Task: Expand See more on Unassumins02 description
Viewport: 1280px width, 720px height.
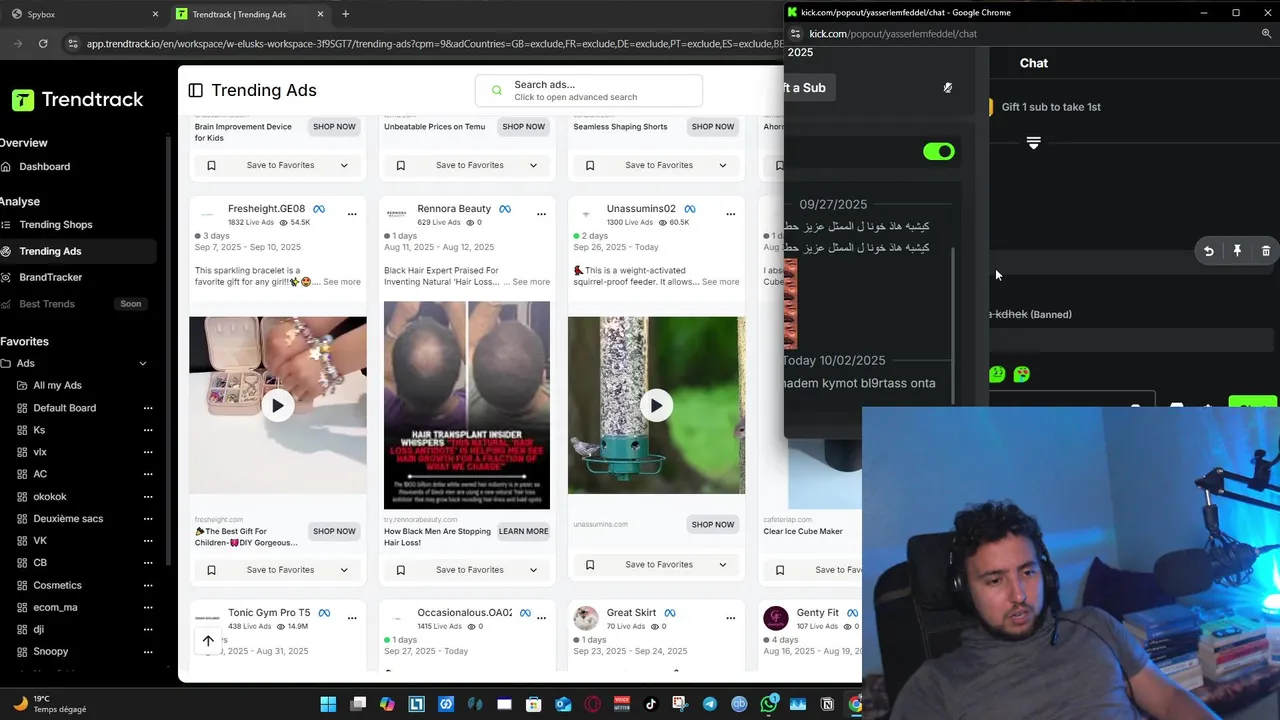Action: [x=720, y=282]
